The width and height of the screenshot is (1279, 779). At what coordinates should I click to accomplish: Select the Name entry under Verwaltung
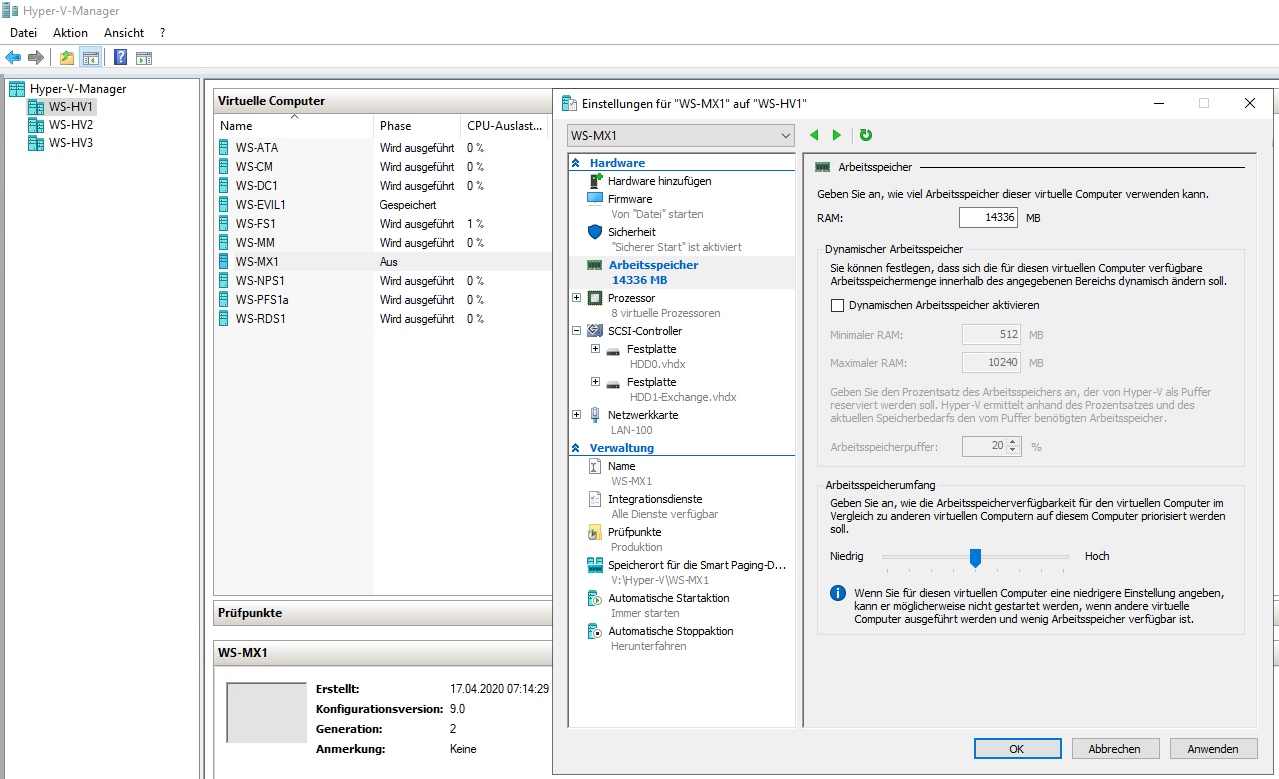pyautogui.click(x=621, y=466)
